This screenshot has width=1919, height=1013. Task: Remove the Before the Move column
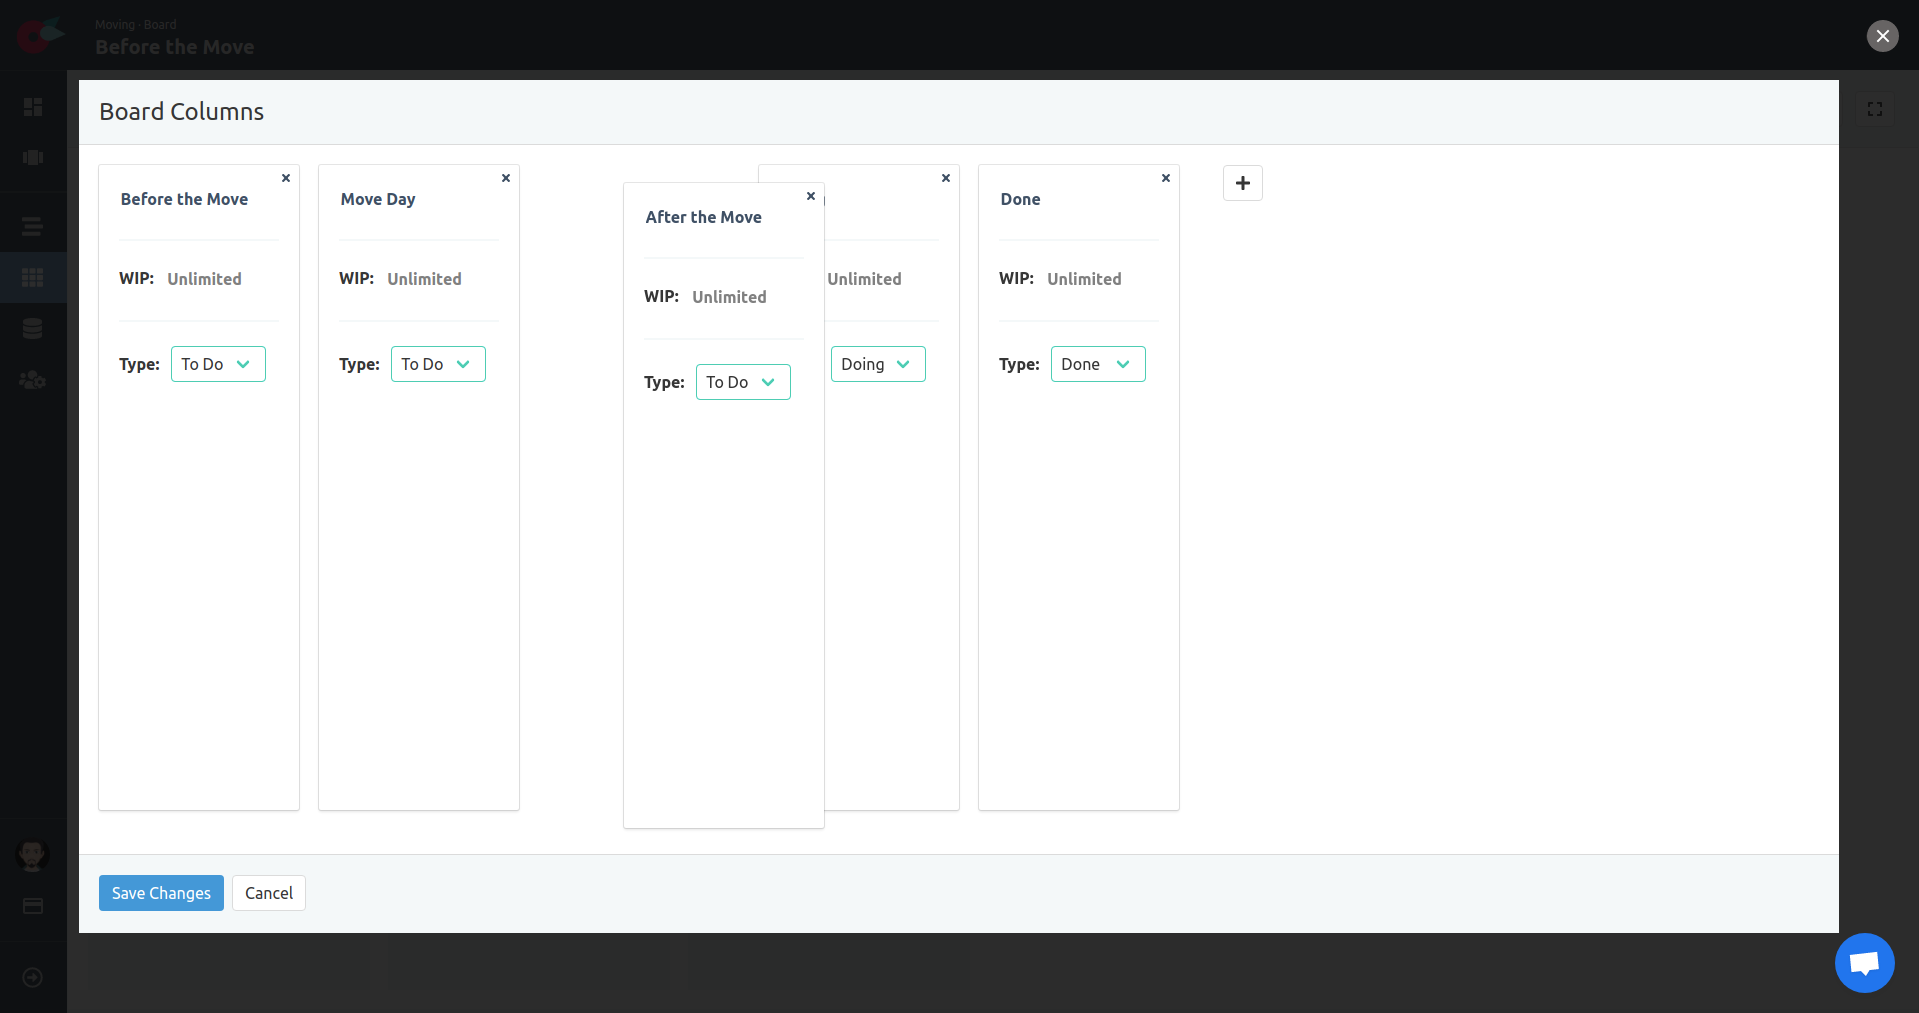[x=286, y=178]
